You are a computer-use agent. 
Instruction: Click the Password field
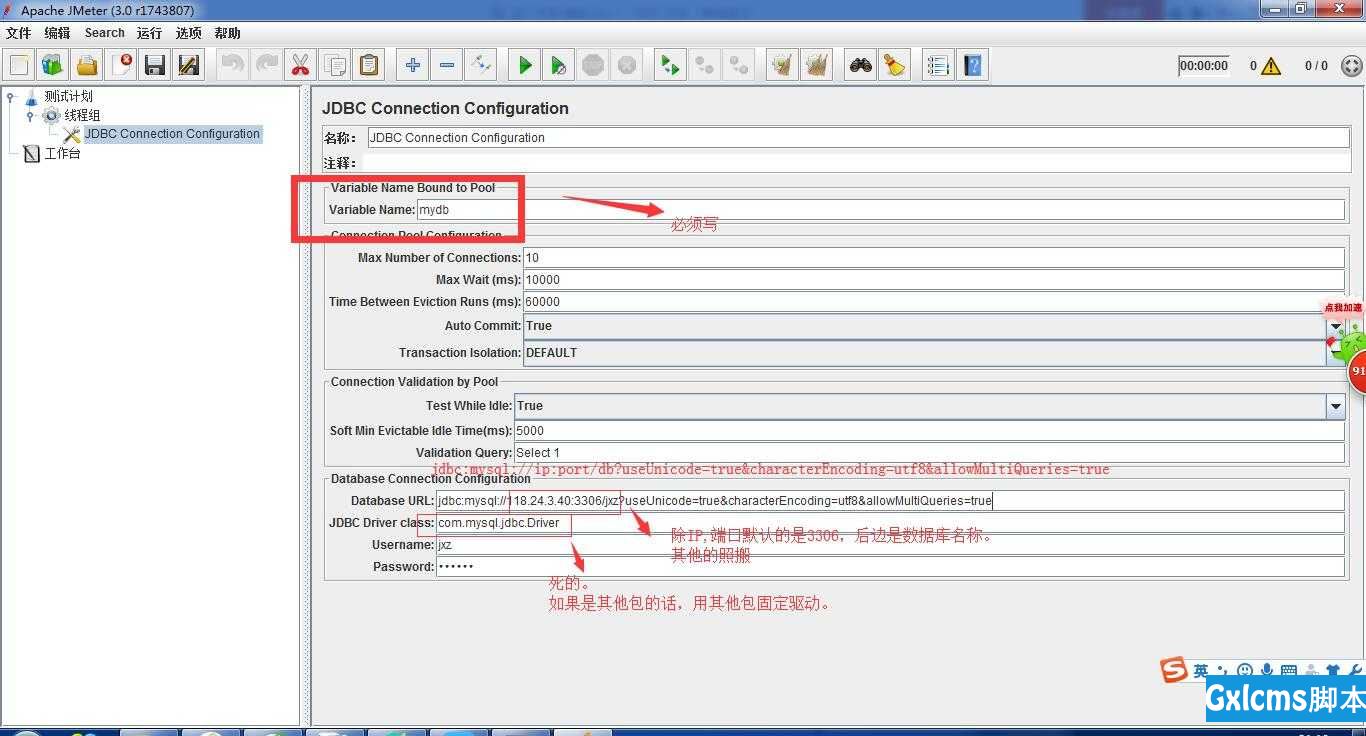pos(890,567)
